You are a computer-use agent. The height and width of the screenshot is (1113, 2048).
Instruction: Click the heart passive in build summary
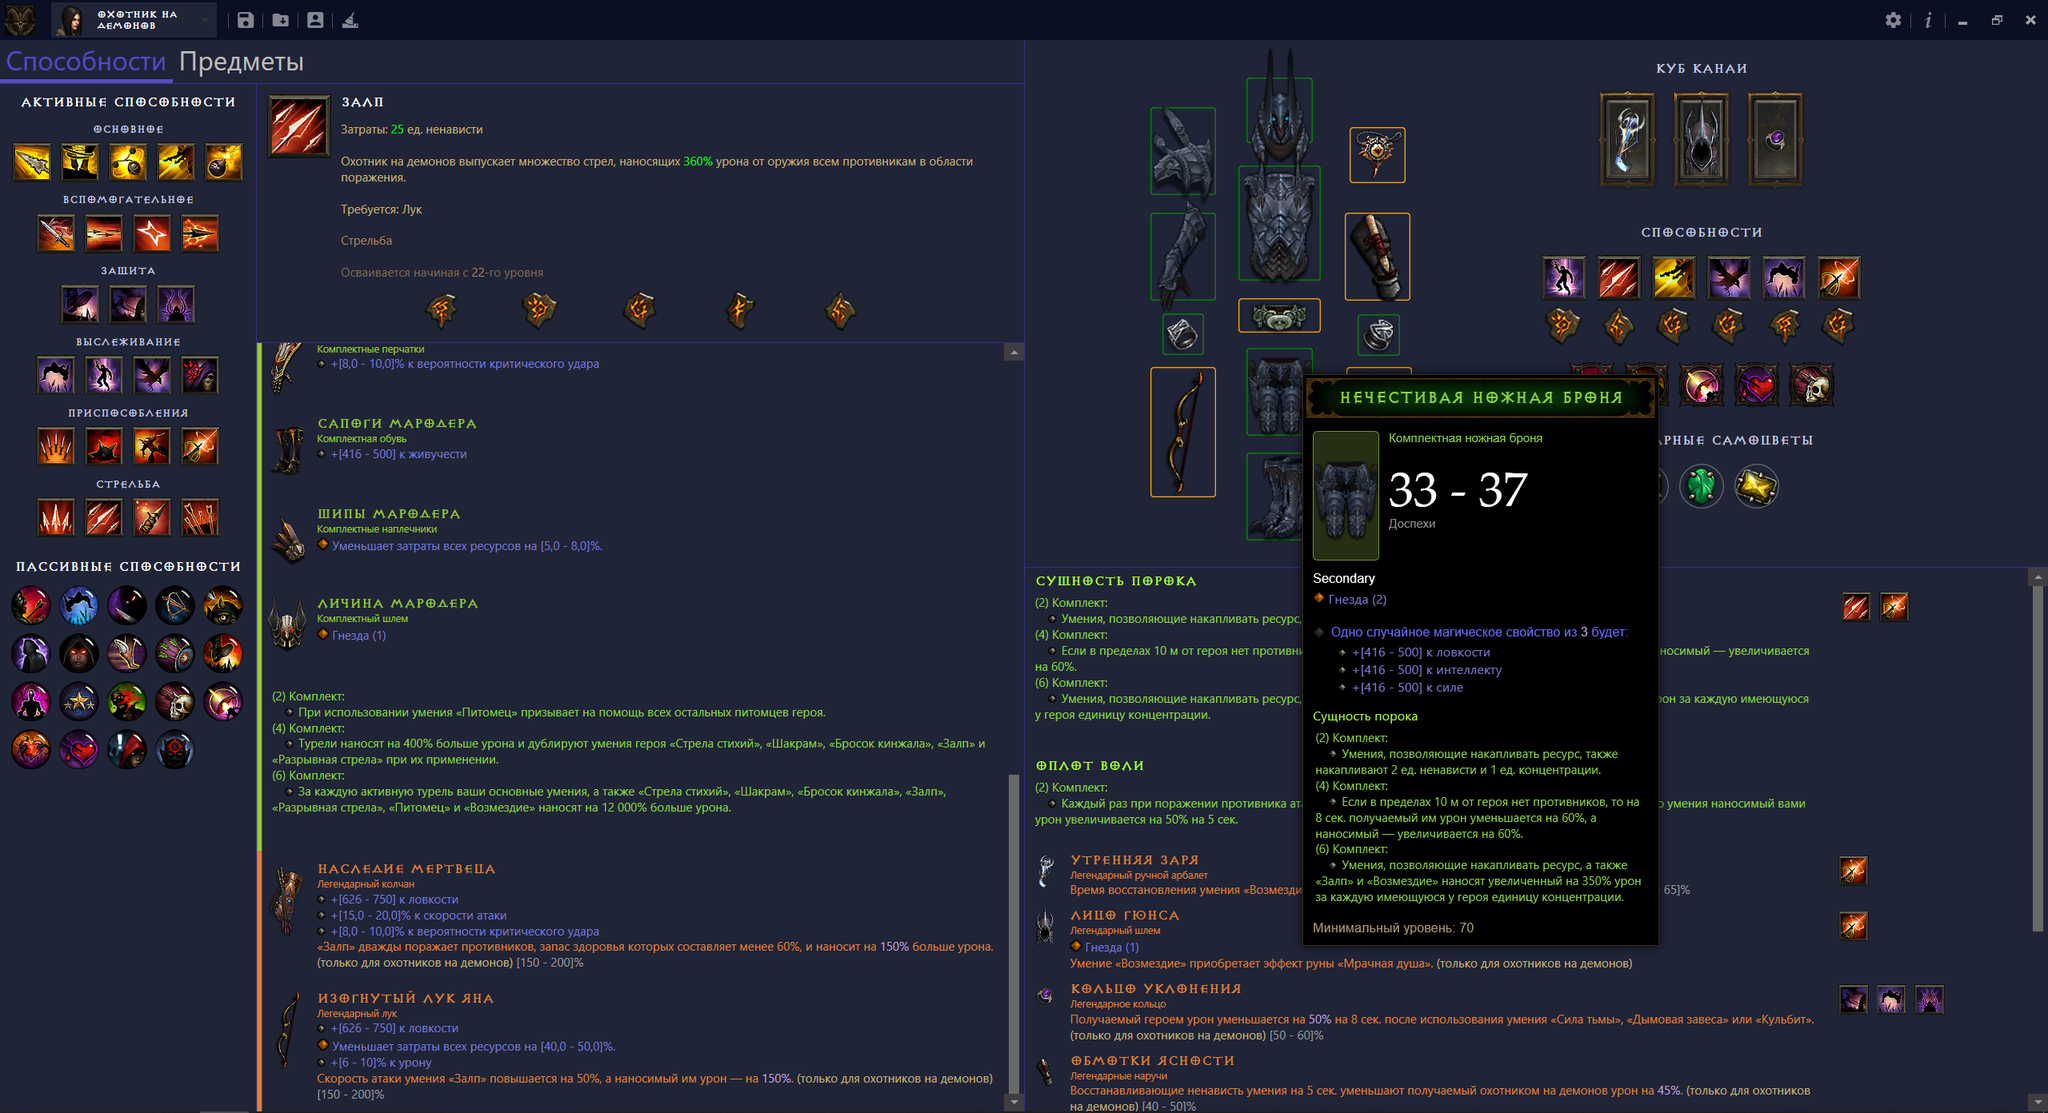[1757, 385]
